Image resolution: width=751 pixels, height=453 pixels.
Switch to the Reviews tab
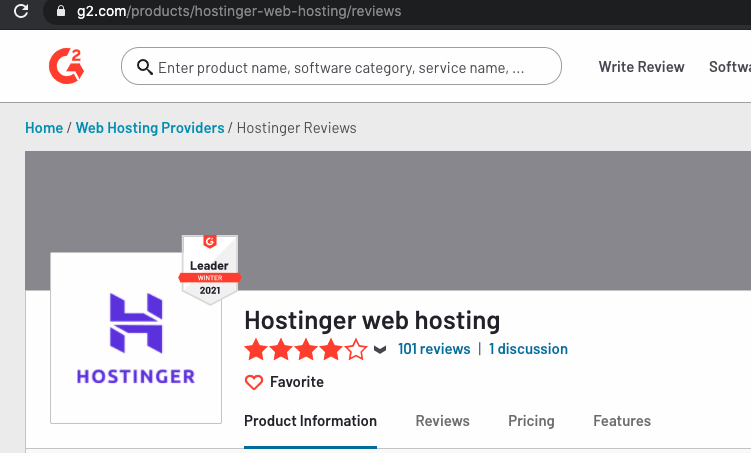[x=443, y=421]
